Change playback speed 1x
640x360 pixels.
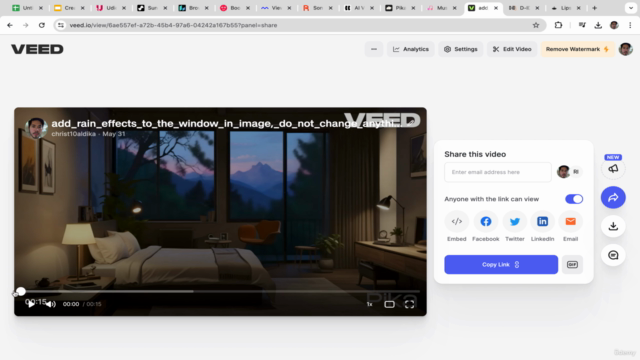[369, 304]
